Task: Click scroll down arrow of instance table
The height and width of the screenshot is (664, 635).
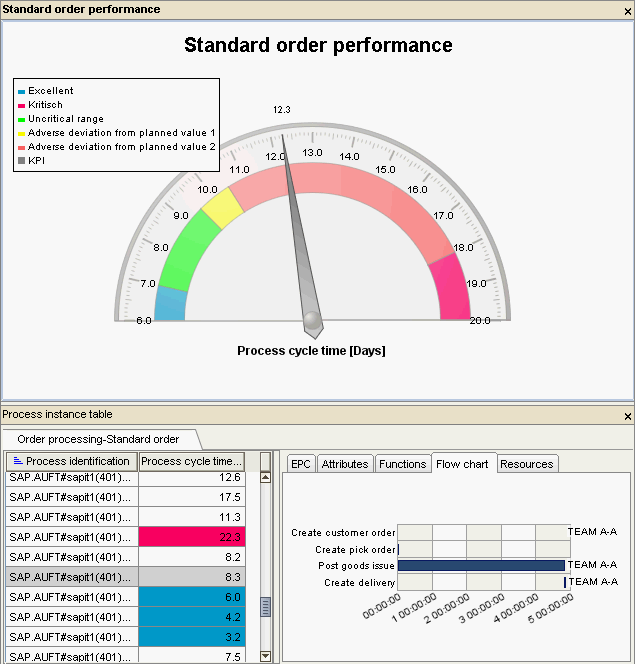Action: (265, 656)
